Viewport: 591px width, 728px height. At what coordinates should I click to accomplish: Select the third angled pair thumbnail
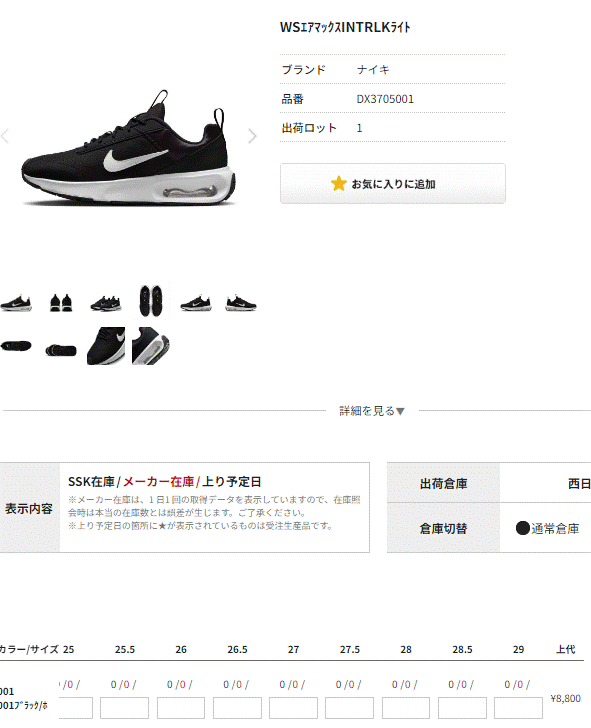click(x=106, y=303)
